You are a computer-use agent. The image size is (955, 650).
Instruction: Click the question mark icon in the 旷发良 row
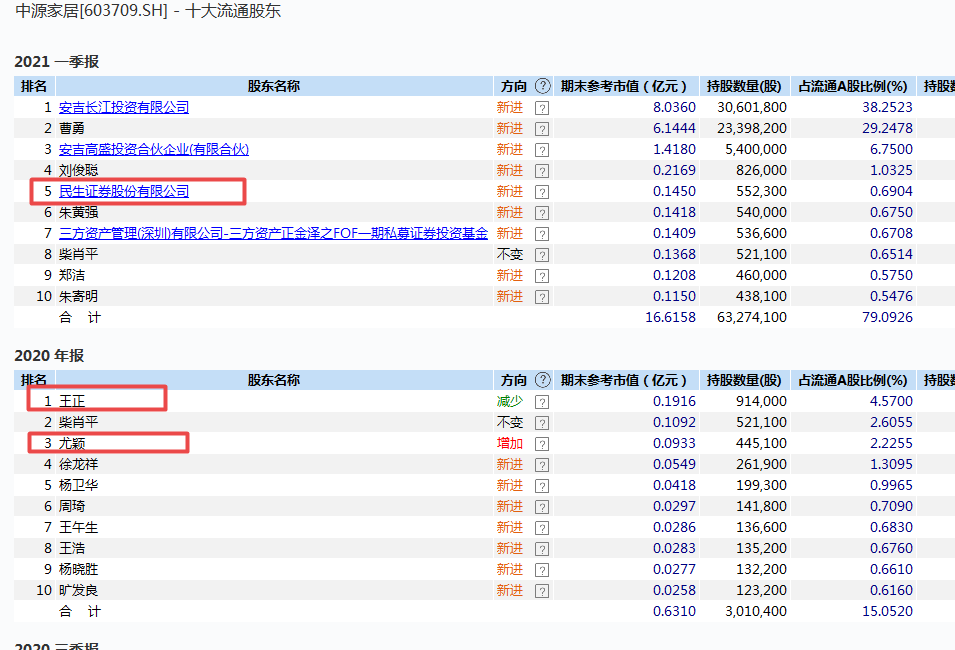(x=542, y=591)
